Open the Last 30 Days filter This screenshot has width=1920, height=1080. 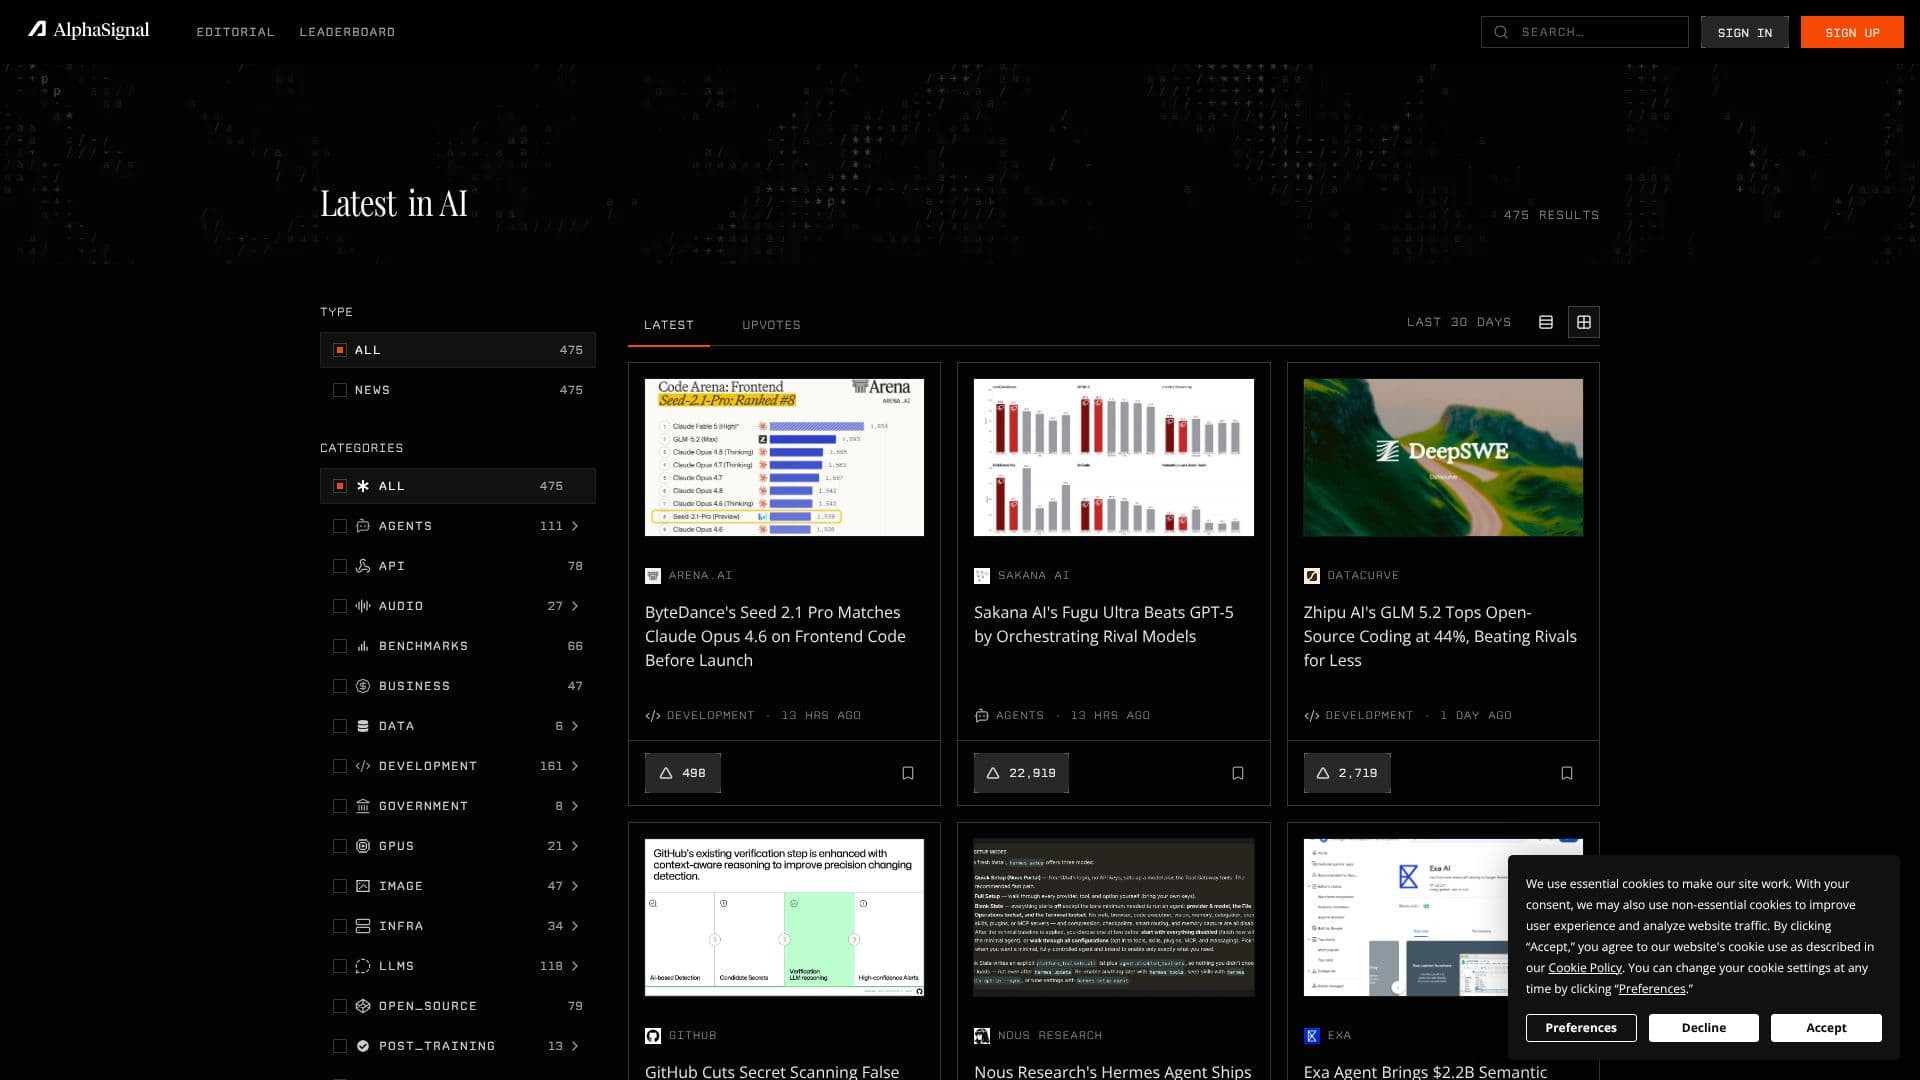pyautogui.click(x=1459, y=322)
